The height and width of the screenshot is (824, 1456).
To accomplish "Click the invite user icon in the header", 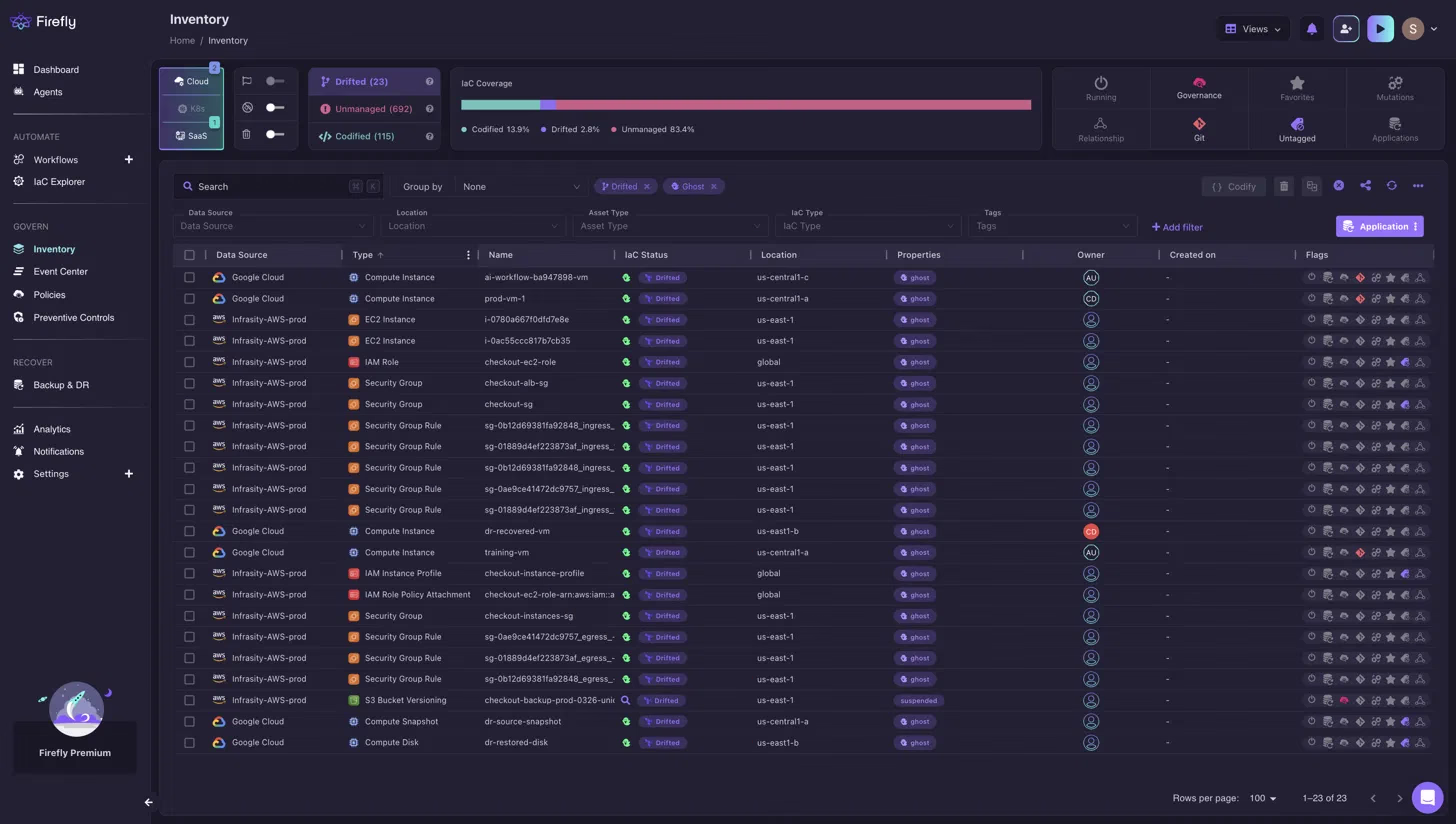I will tap(1346, 29).
